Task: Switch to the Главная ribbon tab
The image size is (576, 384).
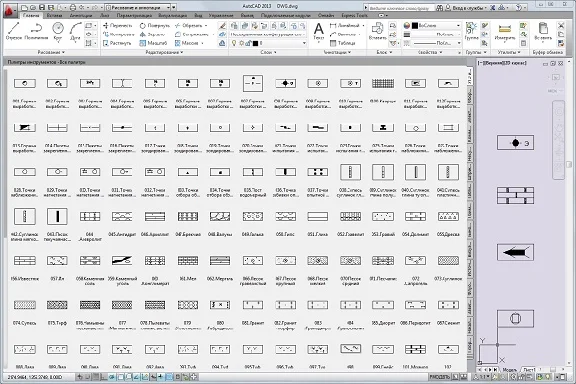Action: [x=31, y=15]
